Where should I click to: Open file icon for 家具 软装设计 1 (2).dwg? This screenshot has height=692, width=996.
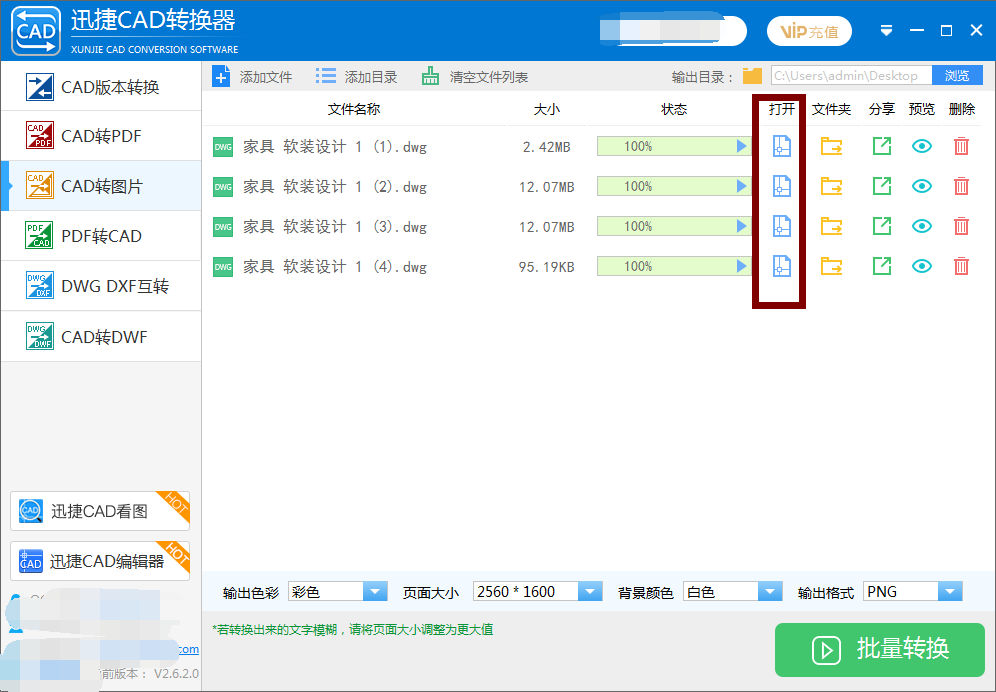tap(781, 187)
